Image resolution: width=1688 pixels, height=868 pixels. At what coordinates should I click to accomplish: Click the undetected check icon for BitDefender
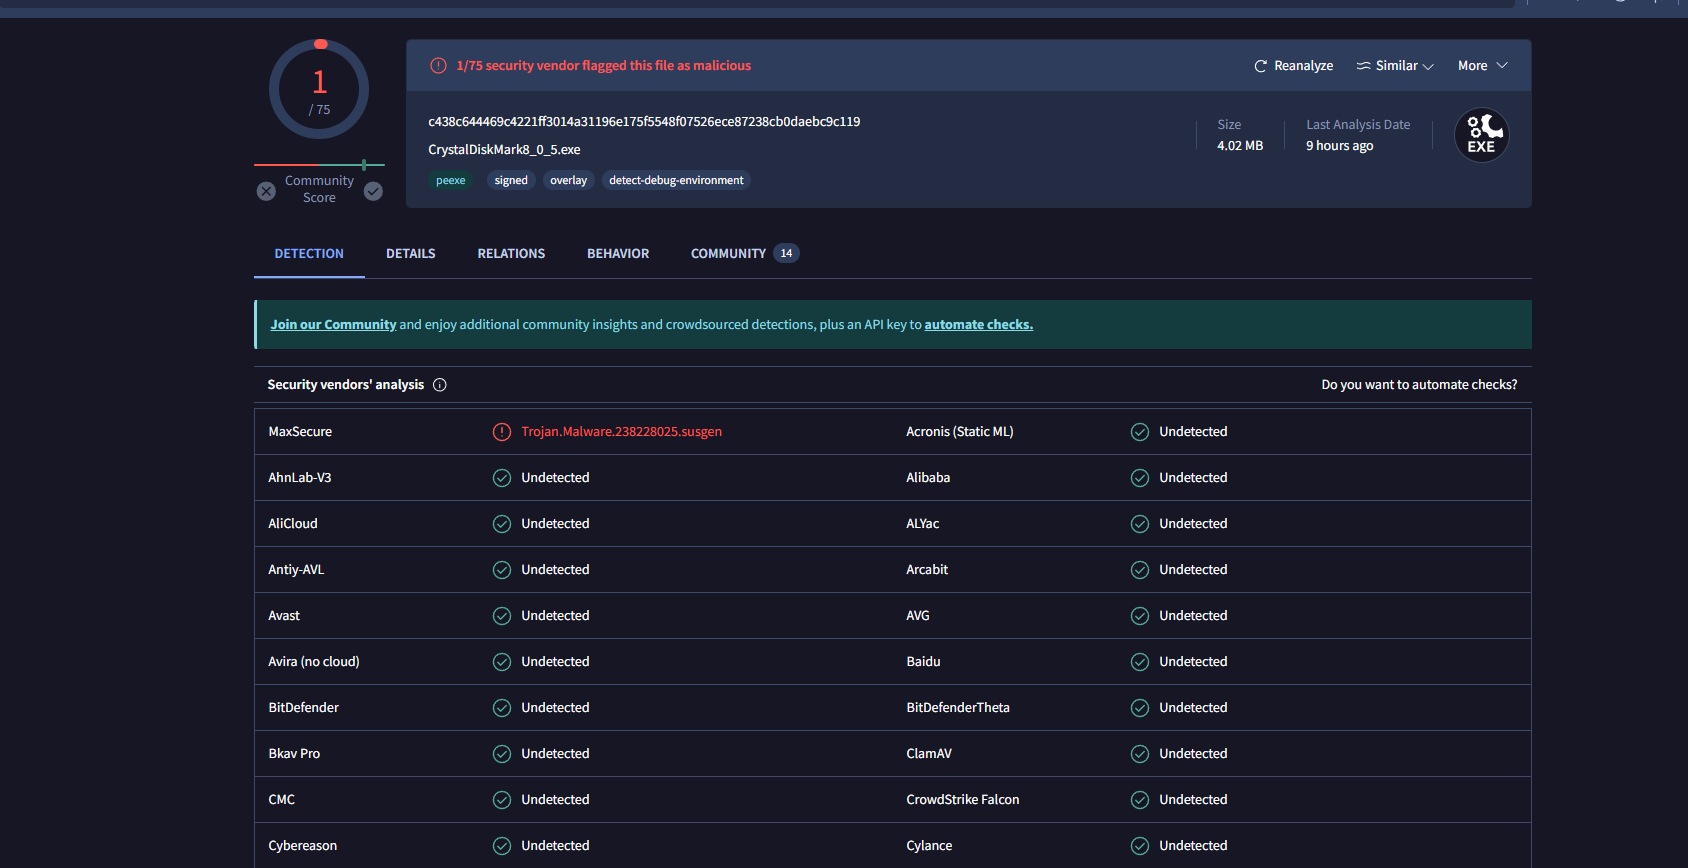point(502,708)
